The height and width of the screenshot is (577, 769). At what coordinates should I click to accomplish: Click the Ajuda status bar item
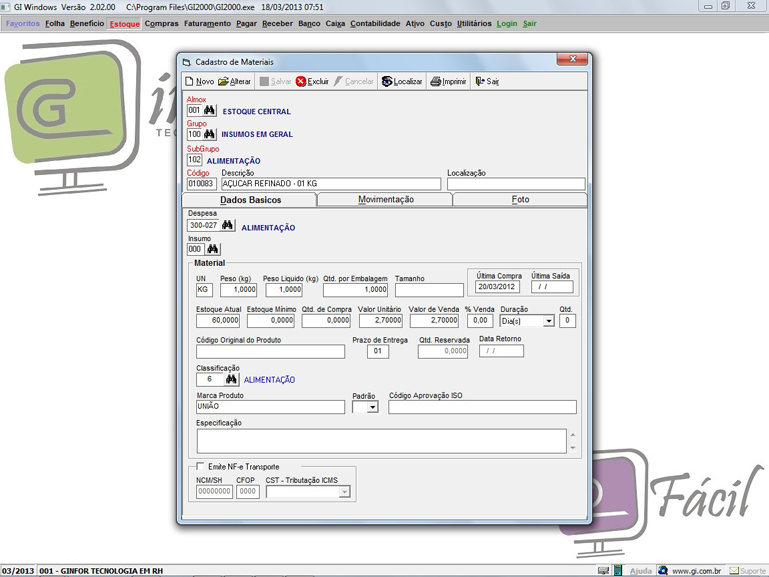[x=641, y=571]
